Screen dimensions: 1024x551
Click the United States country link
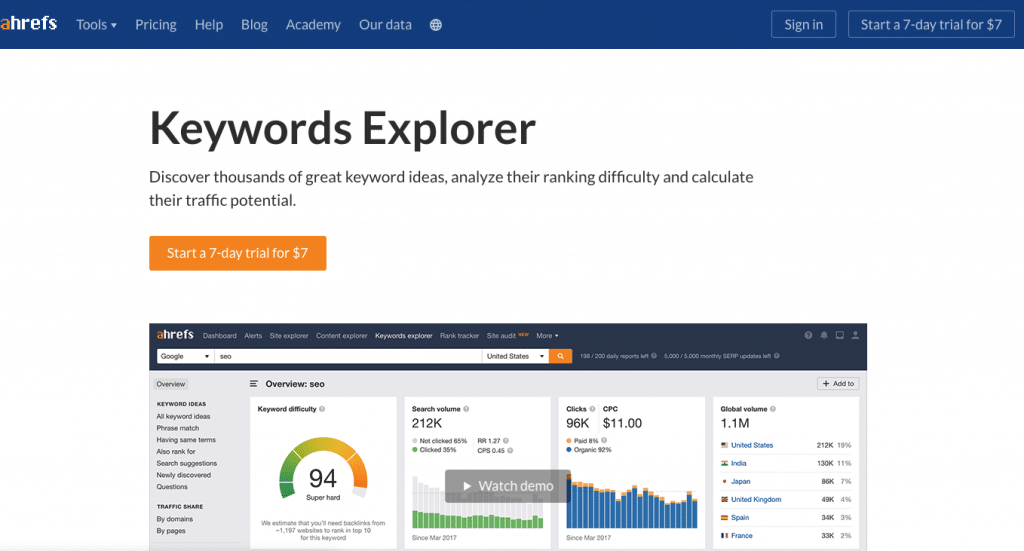click(x=752, y=445)
